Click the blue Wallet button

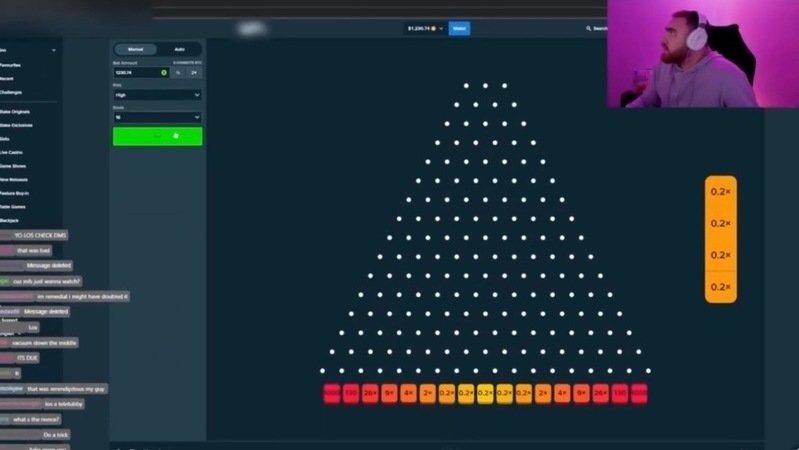point(459,29)
